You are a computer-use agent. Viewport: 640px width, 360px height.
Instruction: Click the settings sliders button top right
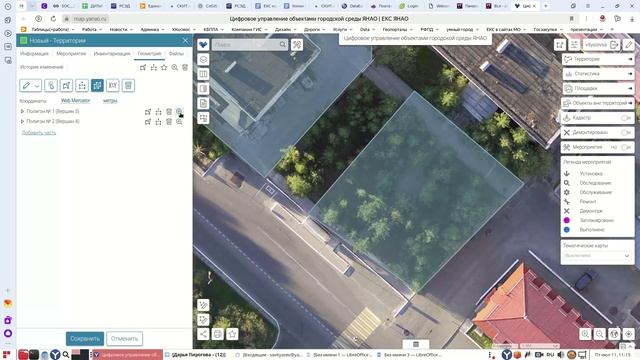pos(574,44)
